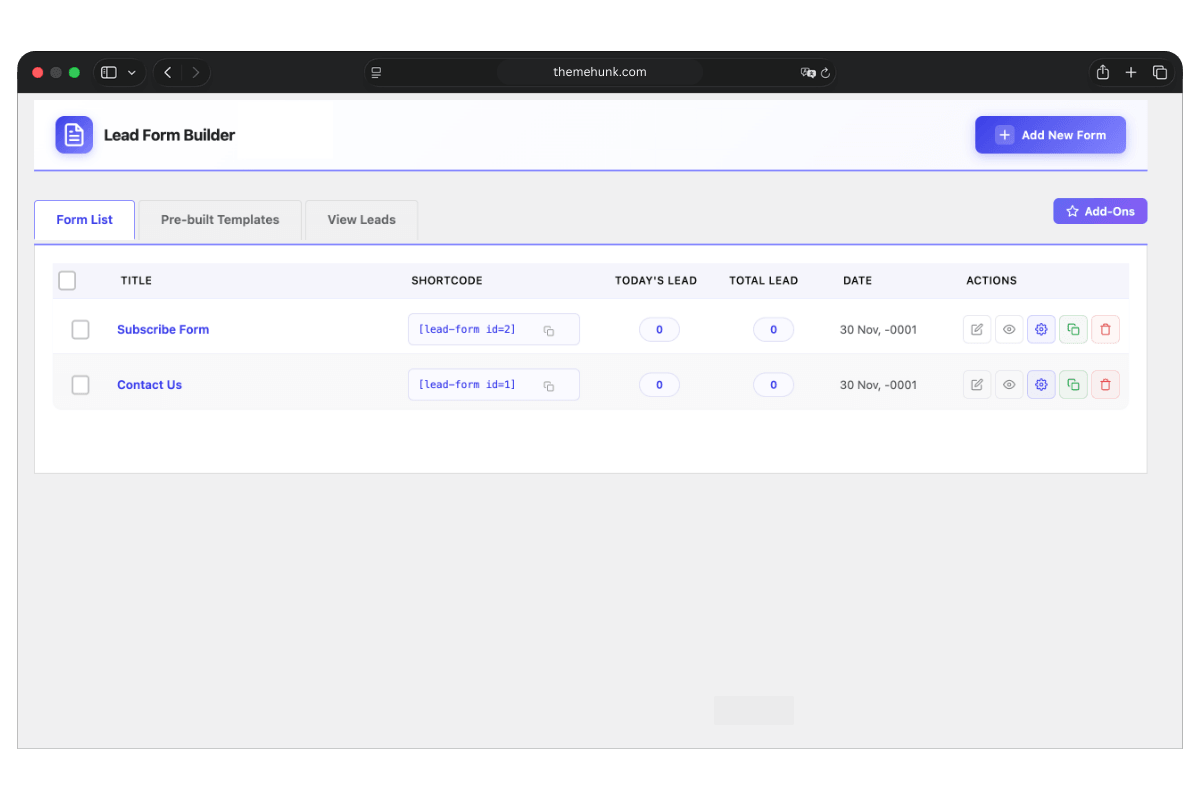Expand the sidebar dropdown arrow in Safari

coord(132,73)
